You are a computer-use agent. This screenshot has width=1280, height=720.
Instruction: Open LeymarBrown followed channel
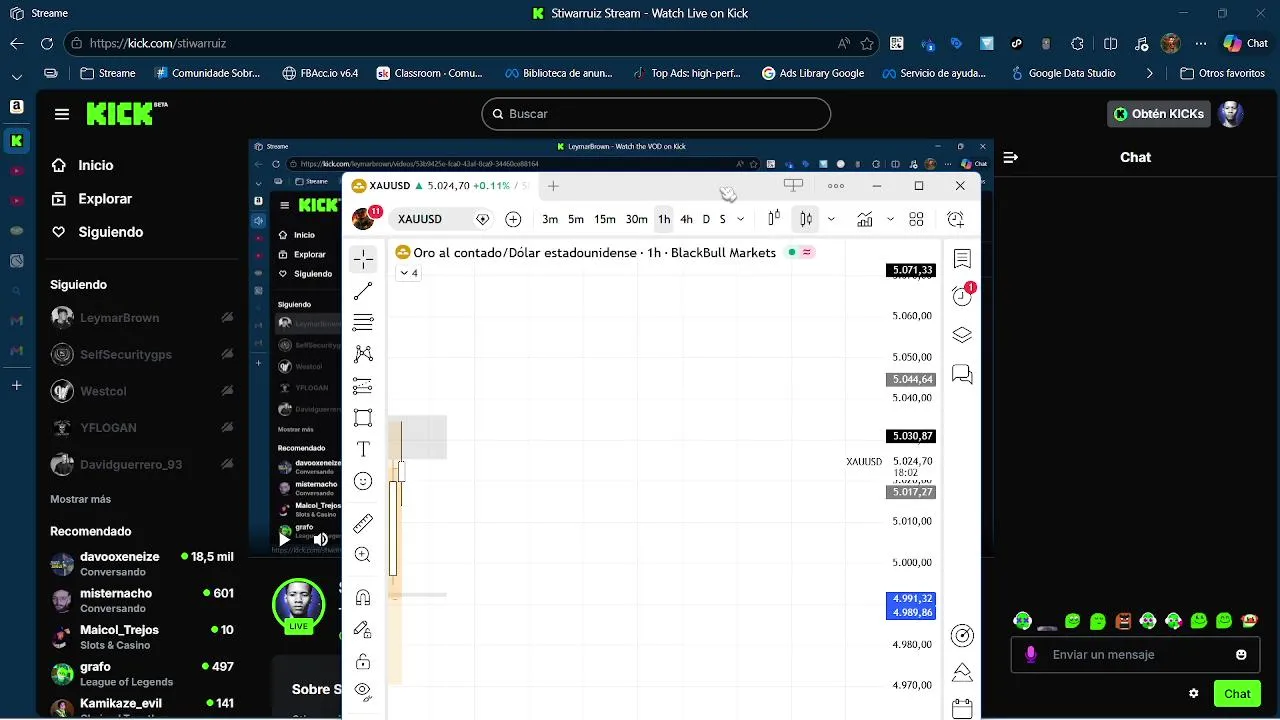tap(142, 318)
